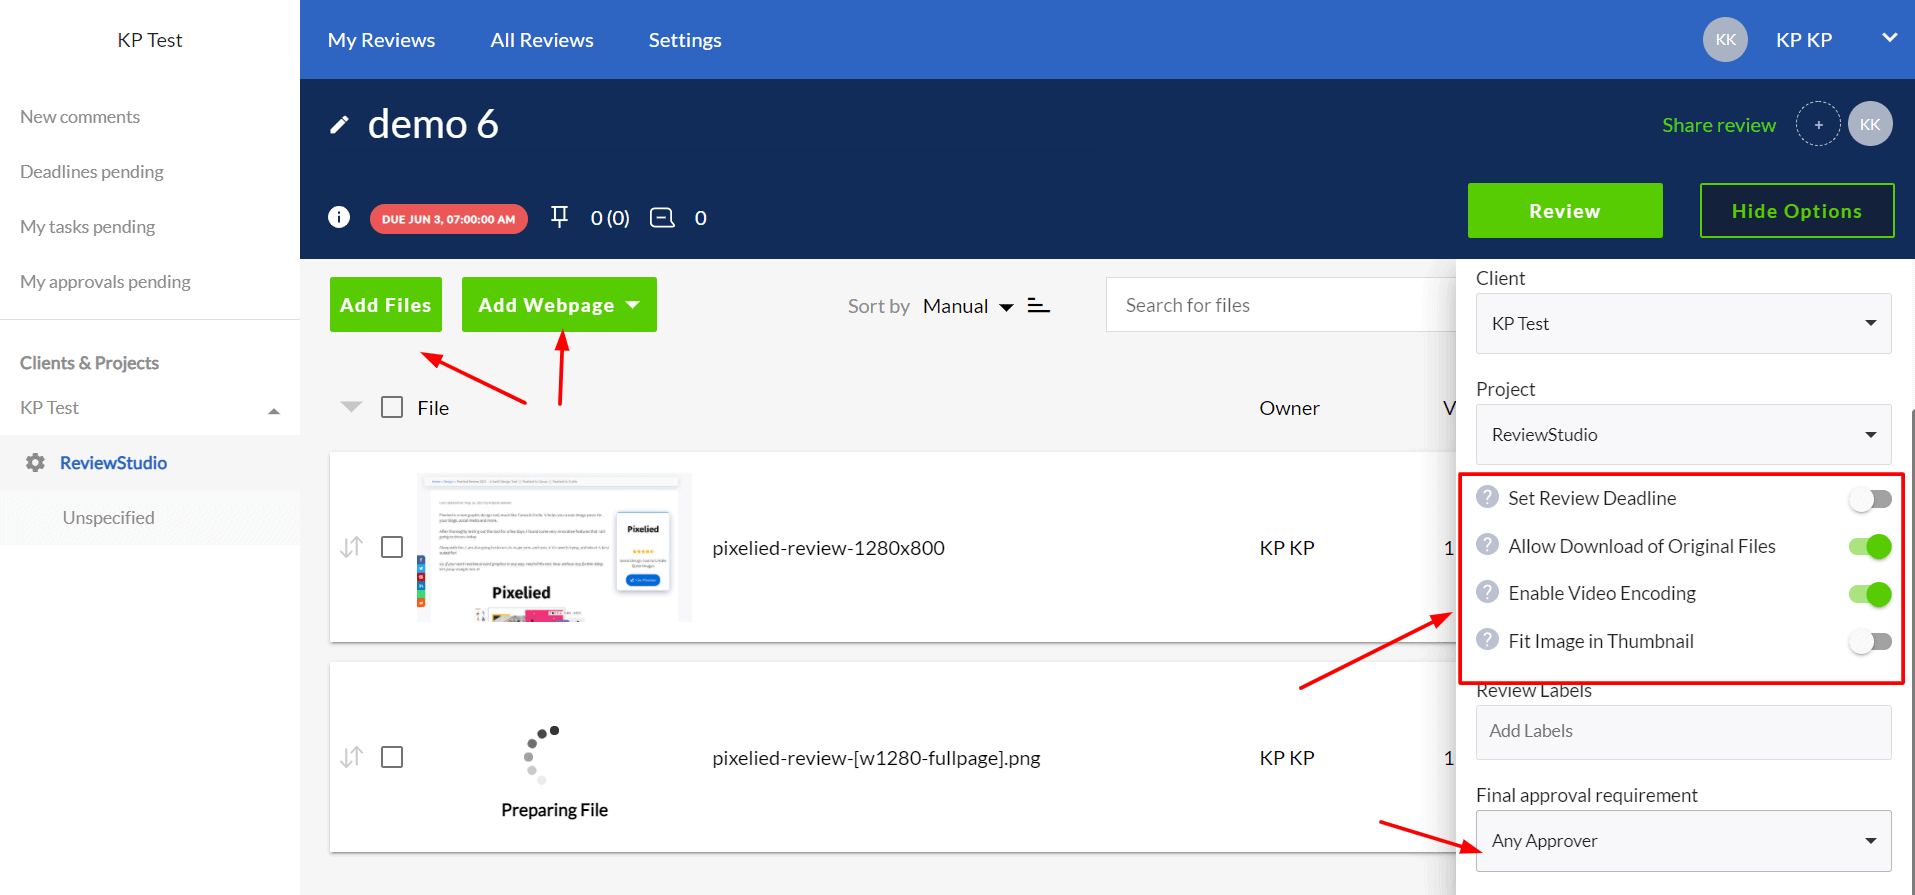Click the pencil edit icon beside demo 6
Viewport: 1915px width, 895px height.
coord(340,125)
